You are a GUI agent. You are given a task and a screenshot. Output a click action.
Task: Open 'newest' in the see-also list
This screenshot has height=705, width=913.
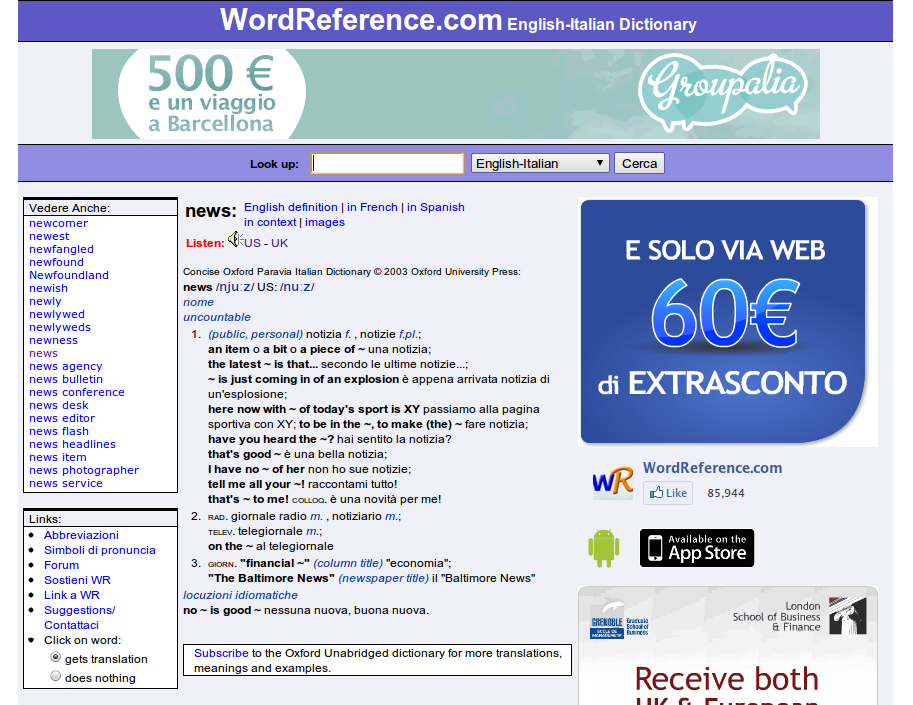49,236
